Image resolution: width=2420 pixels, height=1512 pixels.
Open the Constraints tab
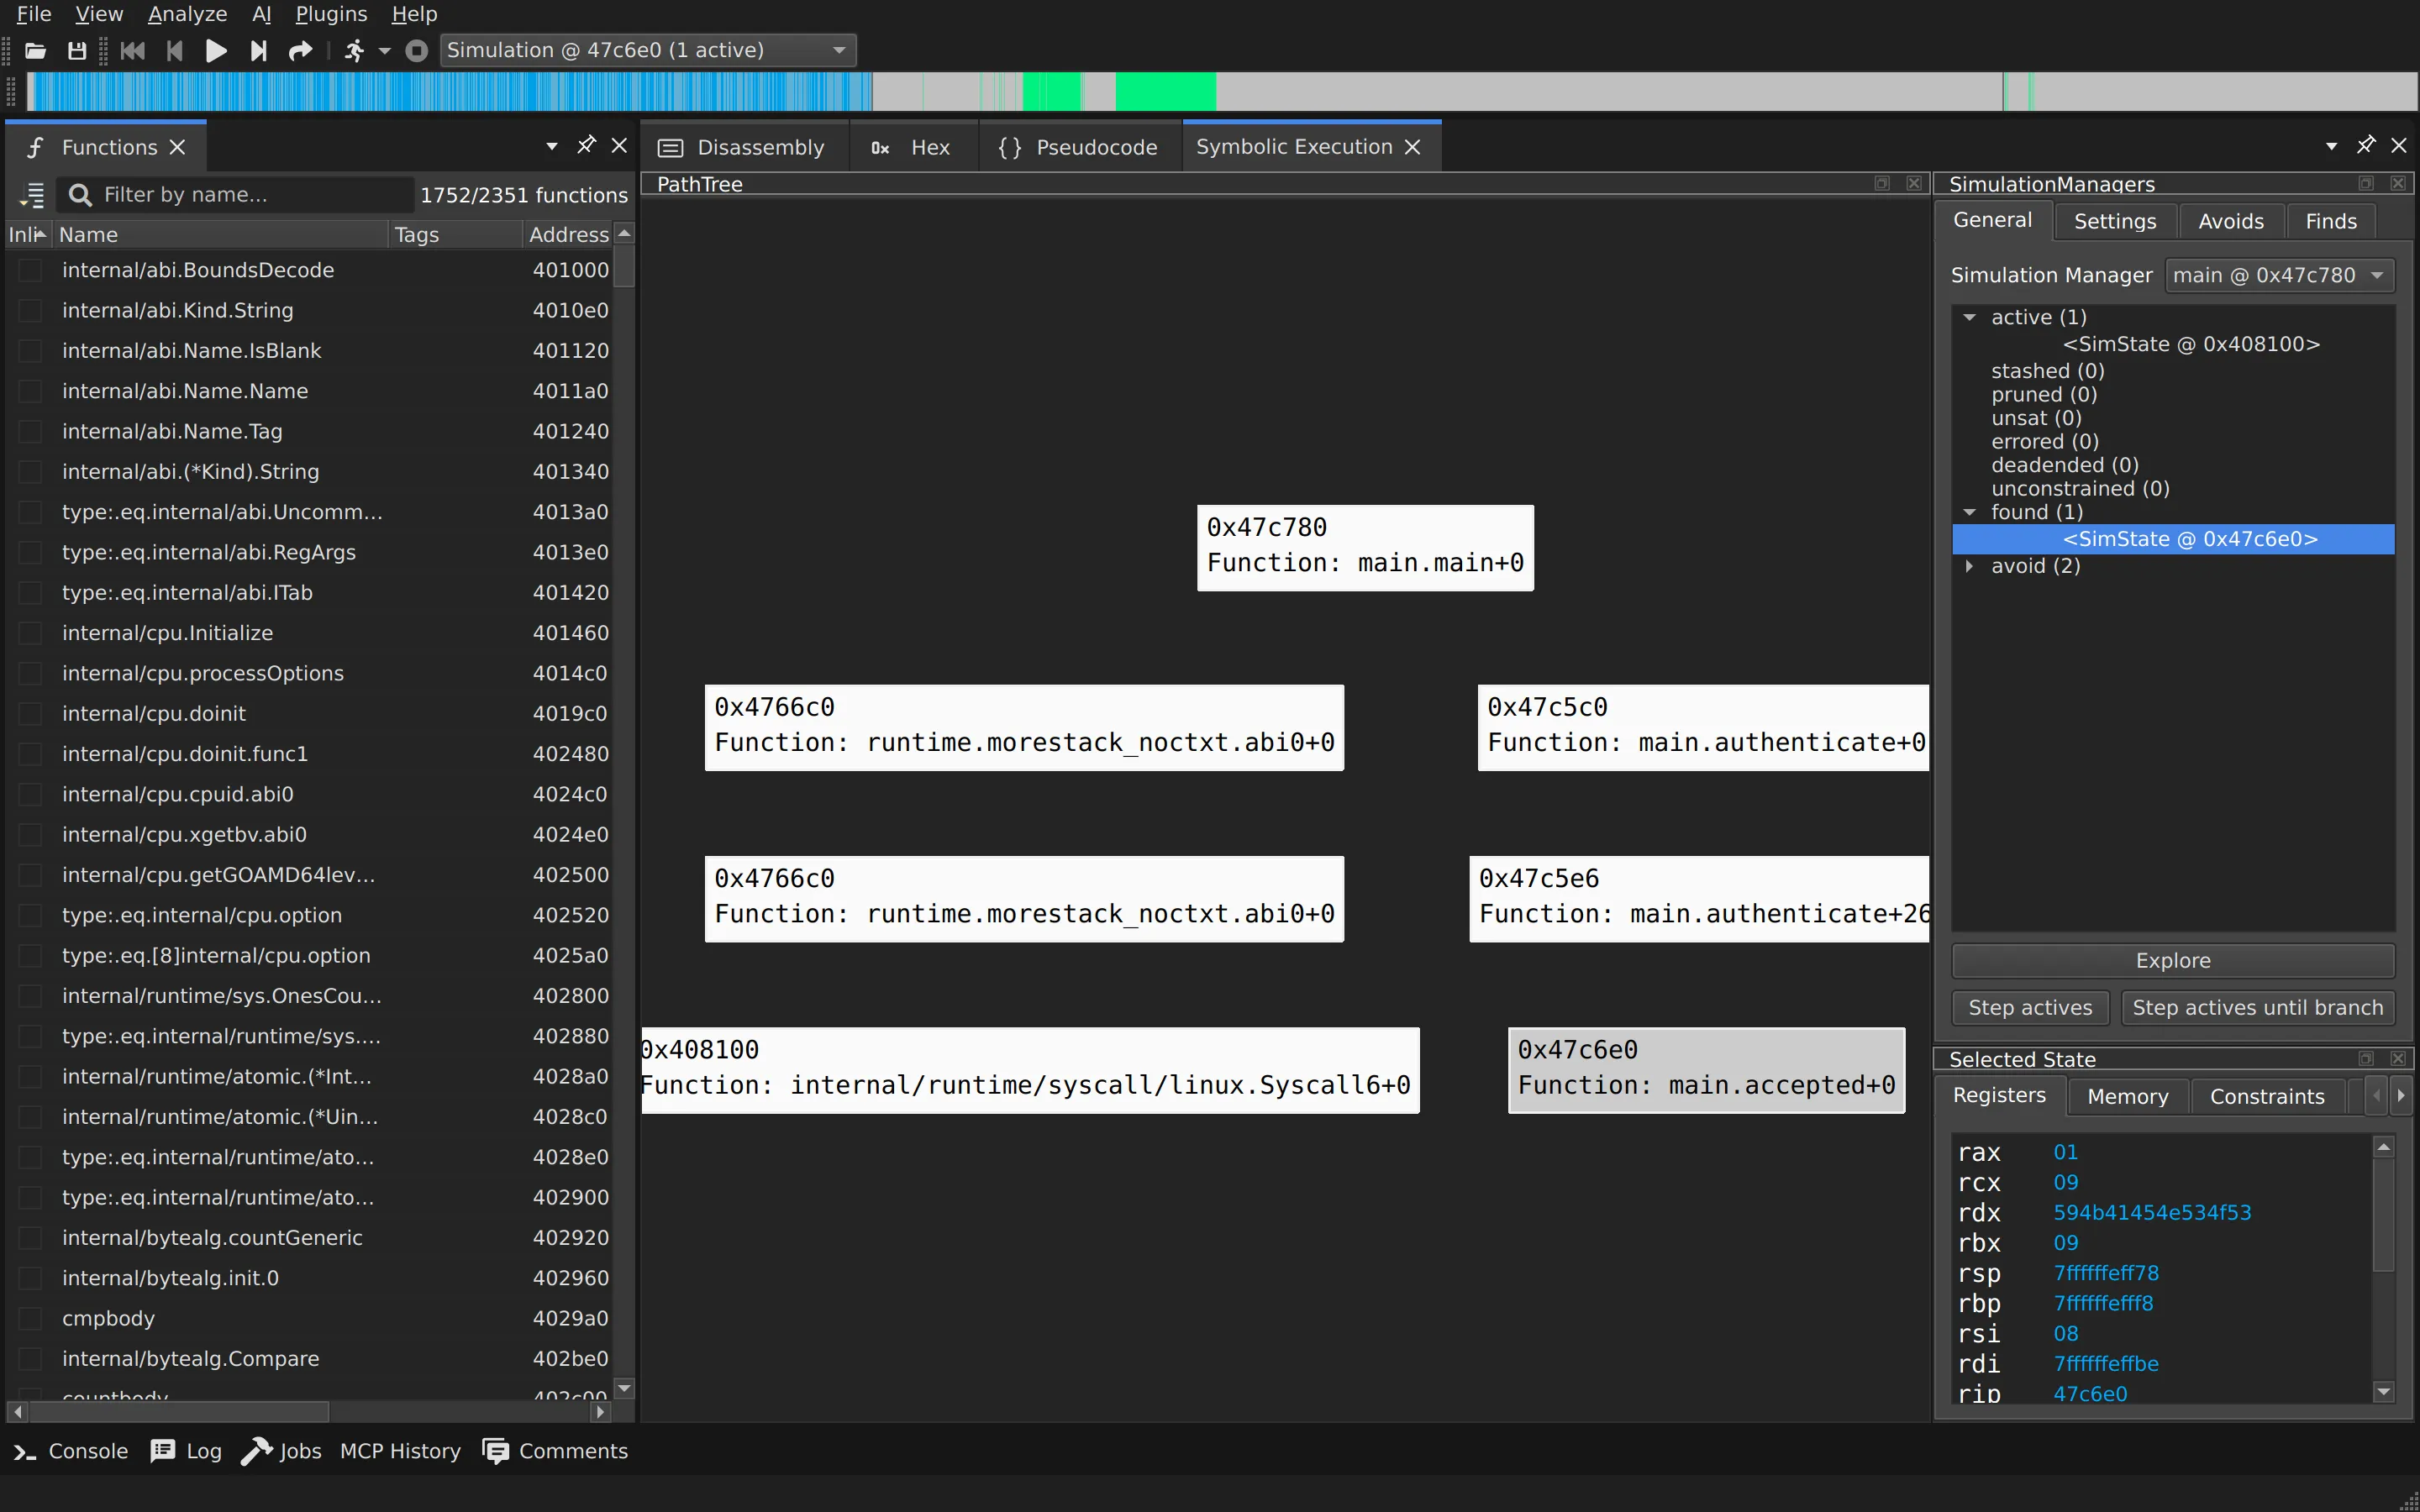pos(2266,1096)
